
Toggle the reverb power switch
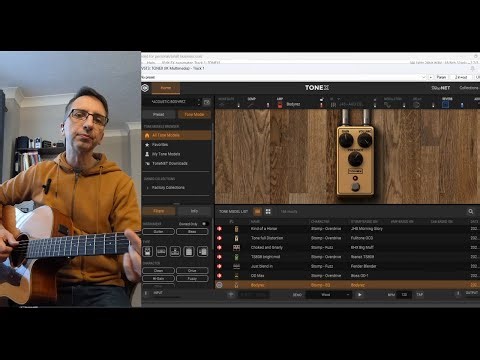[462, 105]
